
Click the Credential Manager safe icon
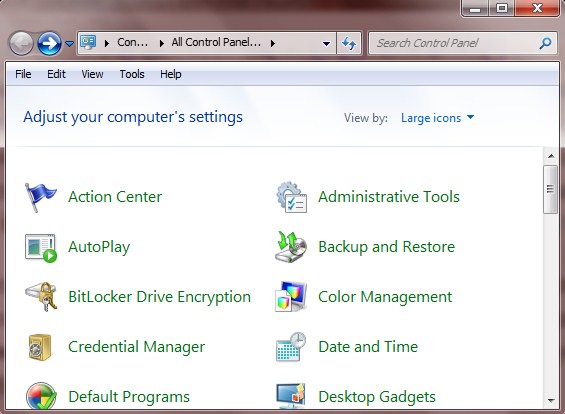(40, 347)
